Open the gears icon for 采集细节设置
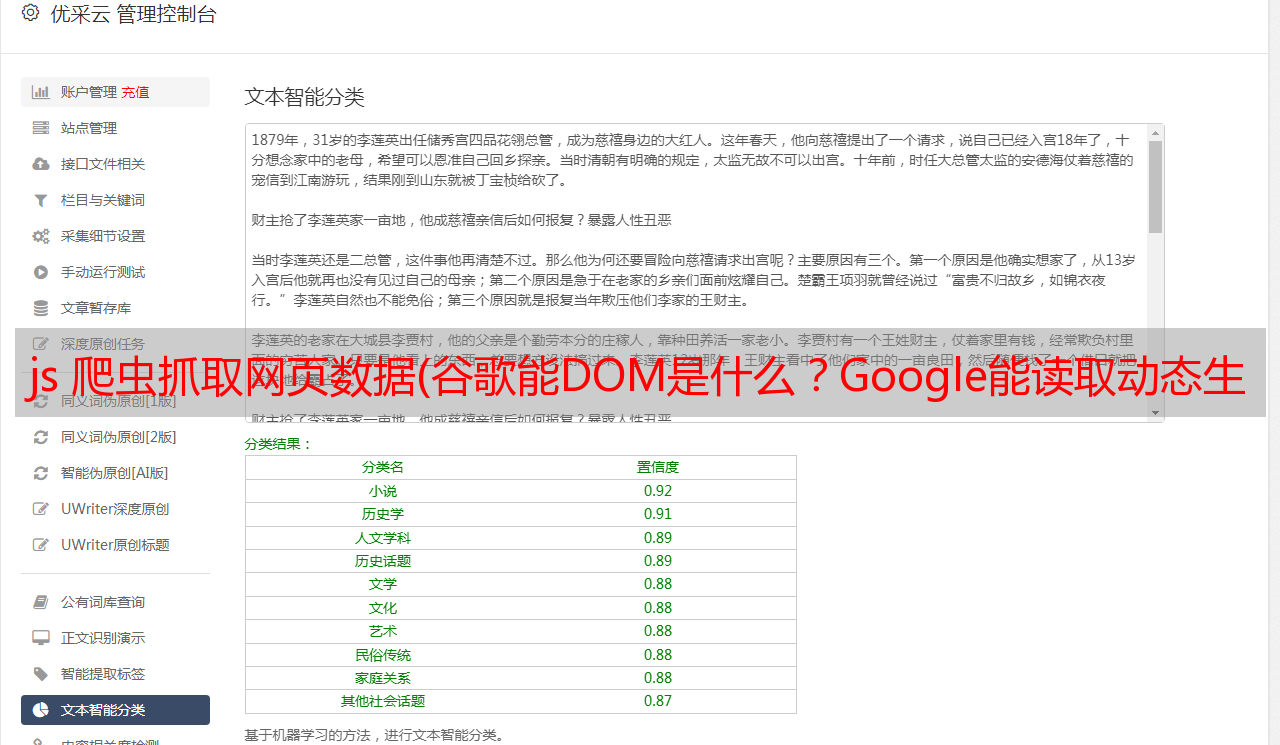Screen dimensions: 1280x745 [x=41, y=236]
